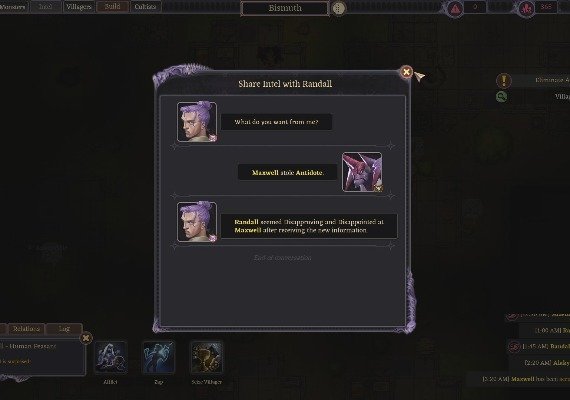
Task: Open the Villagers tab in top bar
Action: click(79, 7)
